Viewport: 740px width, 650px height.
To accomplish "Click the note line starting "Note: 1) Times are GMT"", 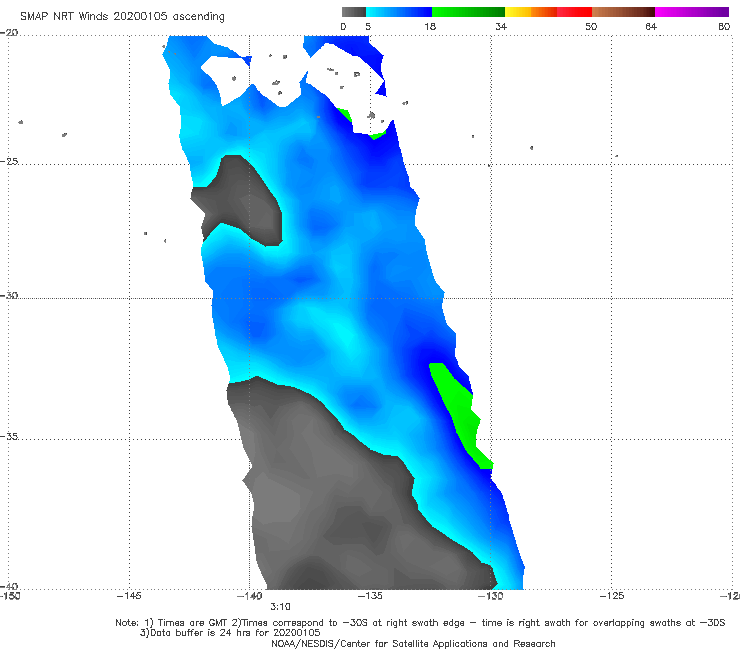I will click(420, 623).
